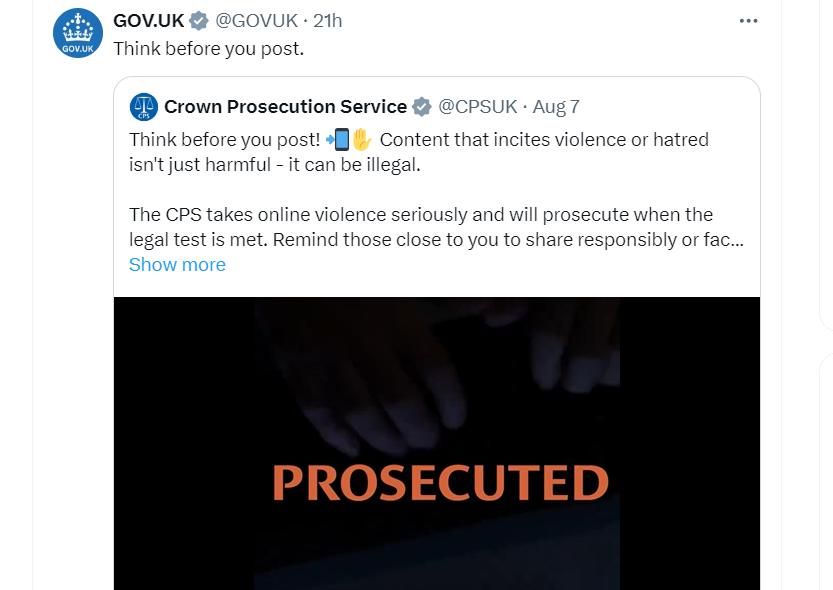Play the PROSECUTED video thumbnail
The image size is (833, 590).
[437, 443]
